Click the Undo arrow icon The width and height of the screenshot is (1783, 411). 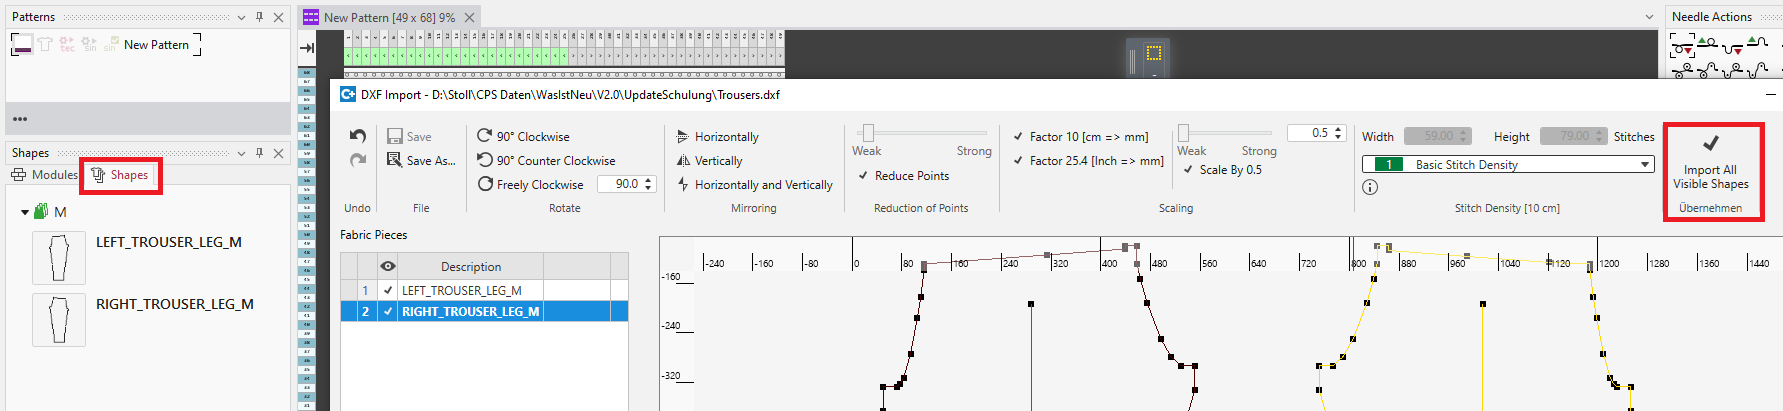(358, 136)
